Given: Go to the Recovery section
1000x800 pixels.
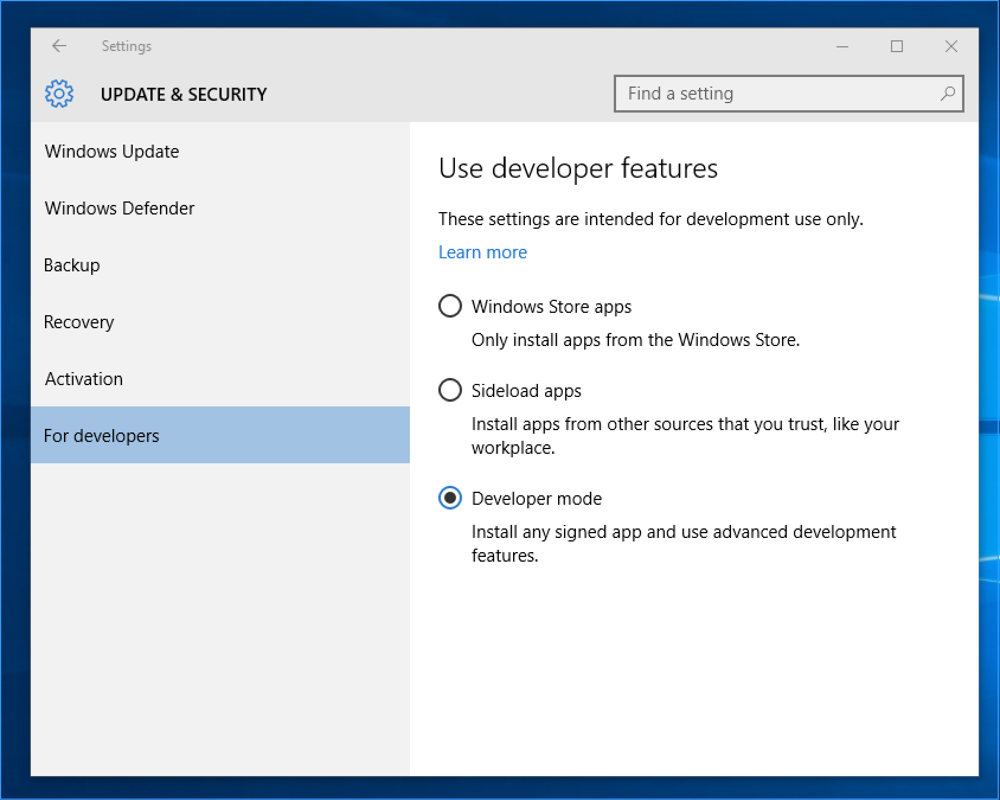Looking at the screenshot, I should point(220,322).
